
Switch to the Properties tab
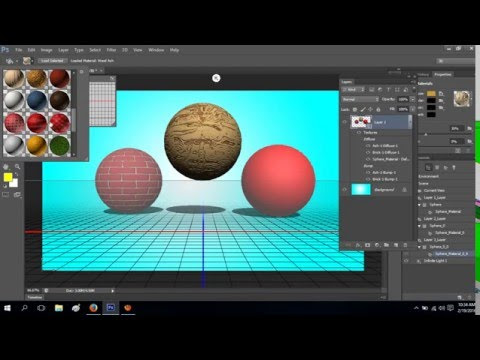tap(443, 74)
